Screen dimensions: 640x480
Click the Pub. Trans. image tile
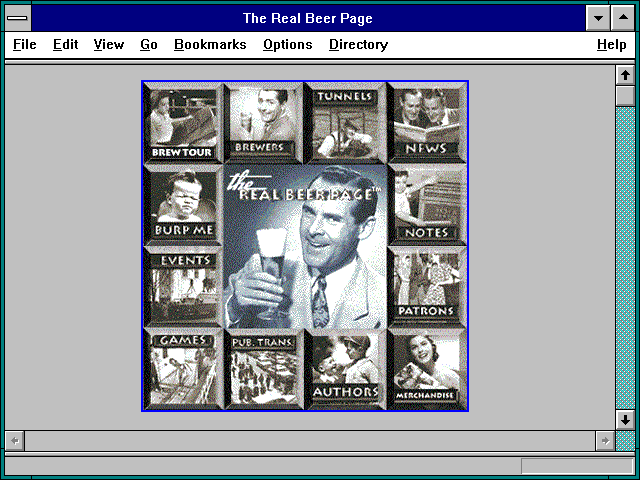264,369
